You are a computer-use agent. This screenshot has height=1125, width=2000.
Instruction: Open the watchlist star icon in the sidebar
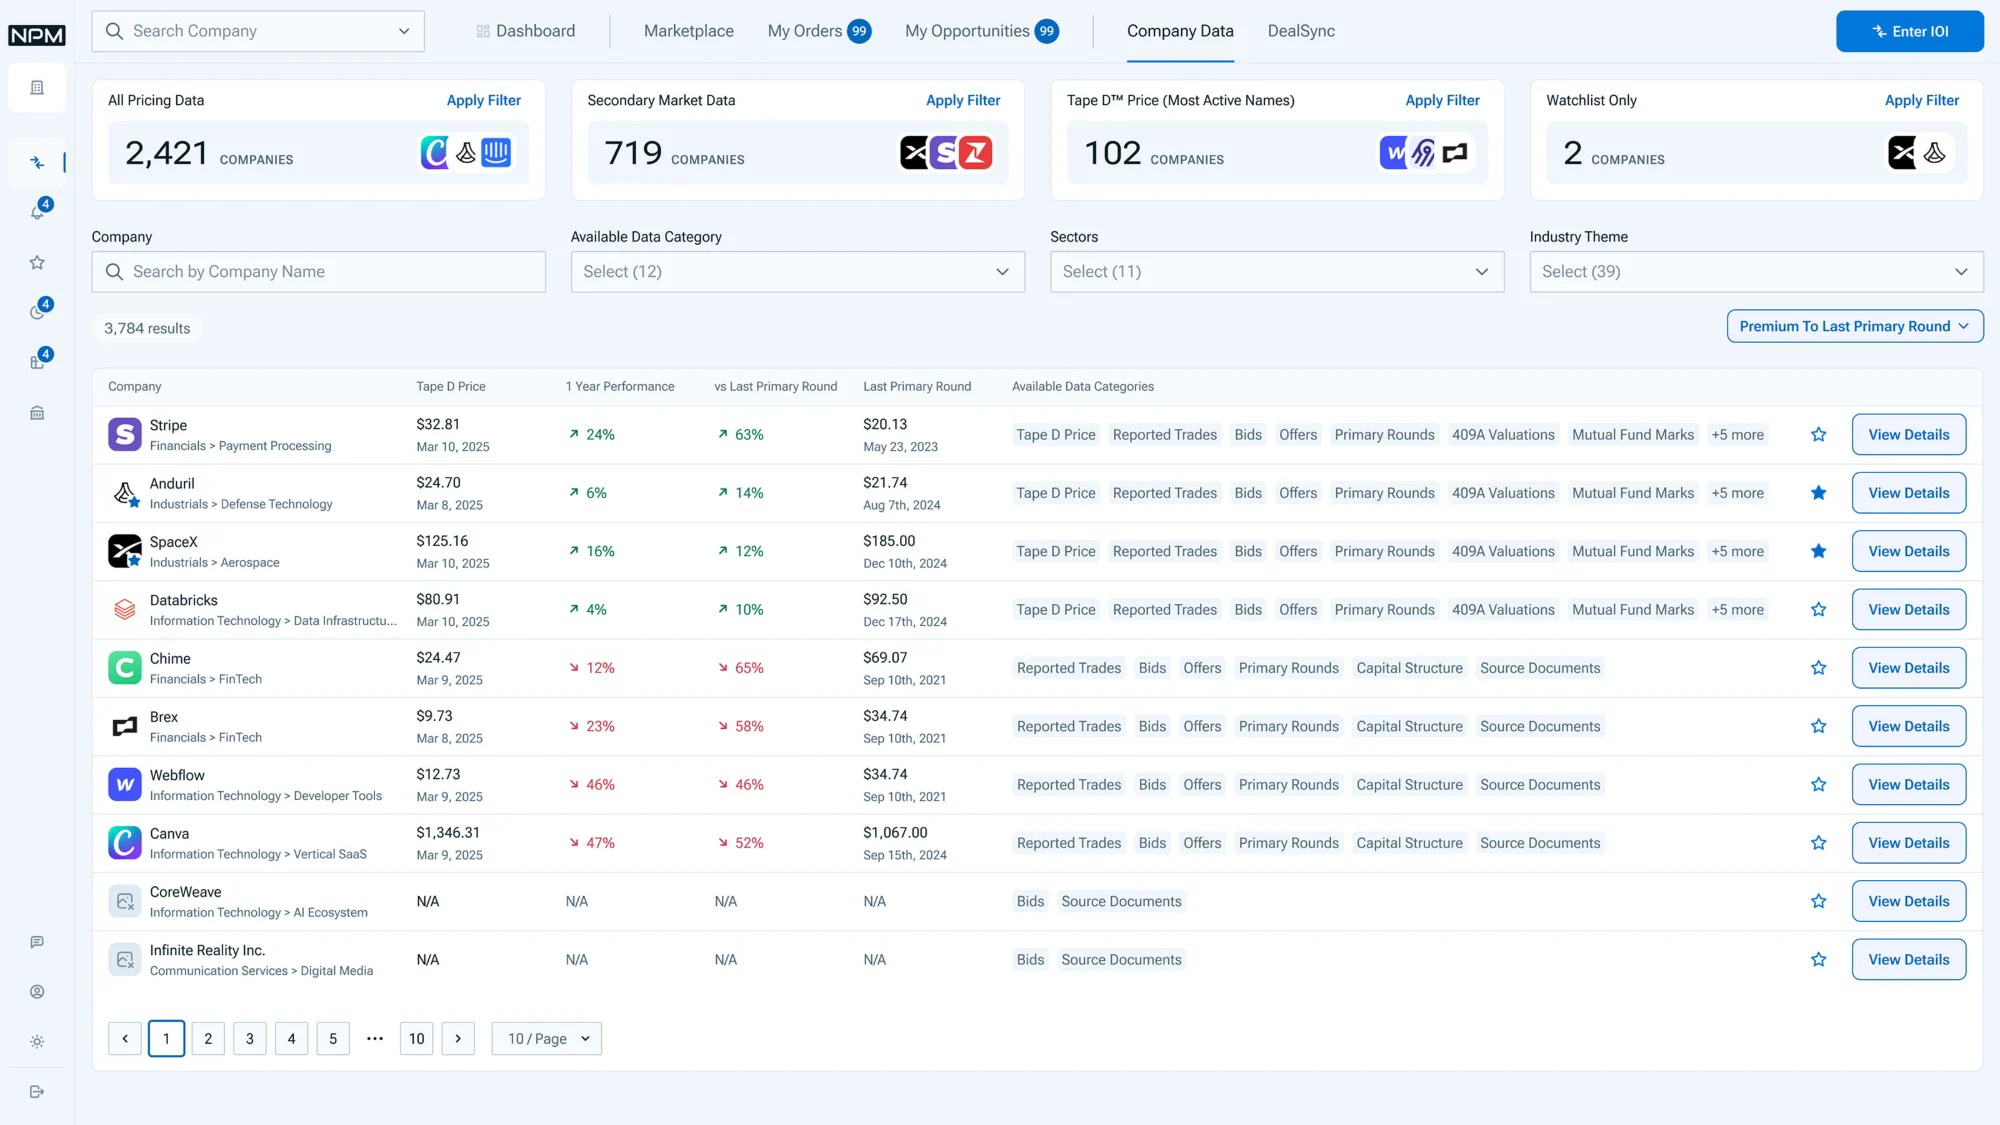[x=37, y=262]
